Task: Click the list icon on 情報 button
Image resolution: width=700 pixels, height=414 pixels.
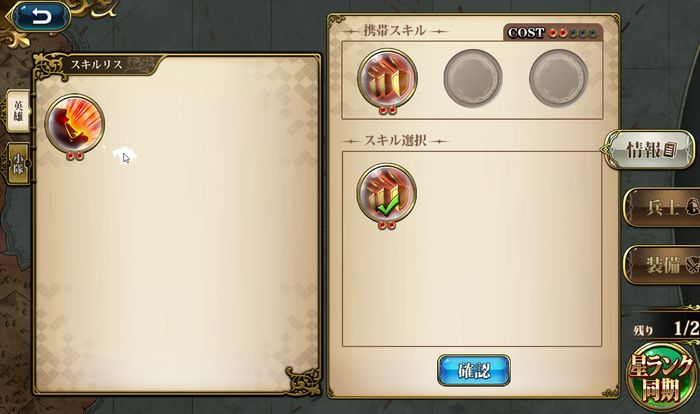Action: (x=669, y=150)
